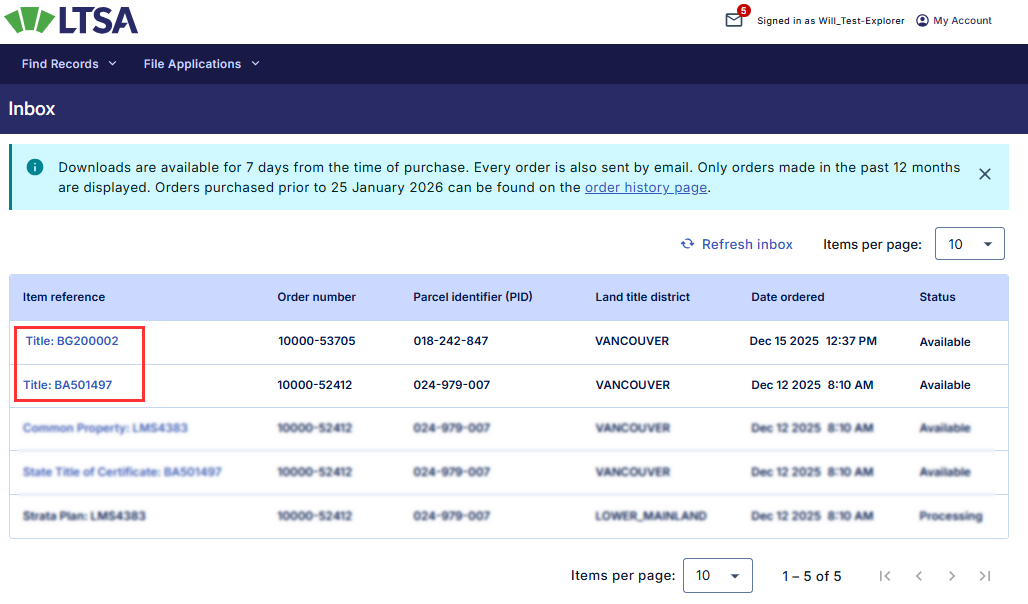Image resolution: width=1028 pixels, height=604 pixels.
Task: Open the order history page link
Action: point(646,187)
